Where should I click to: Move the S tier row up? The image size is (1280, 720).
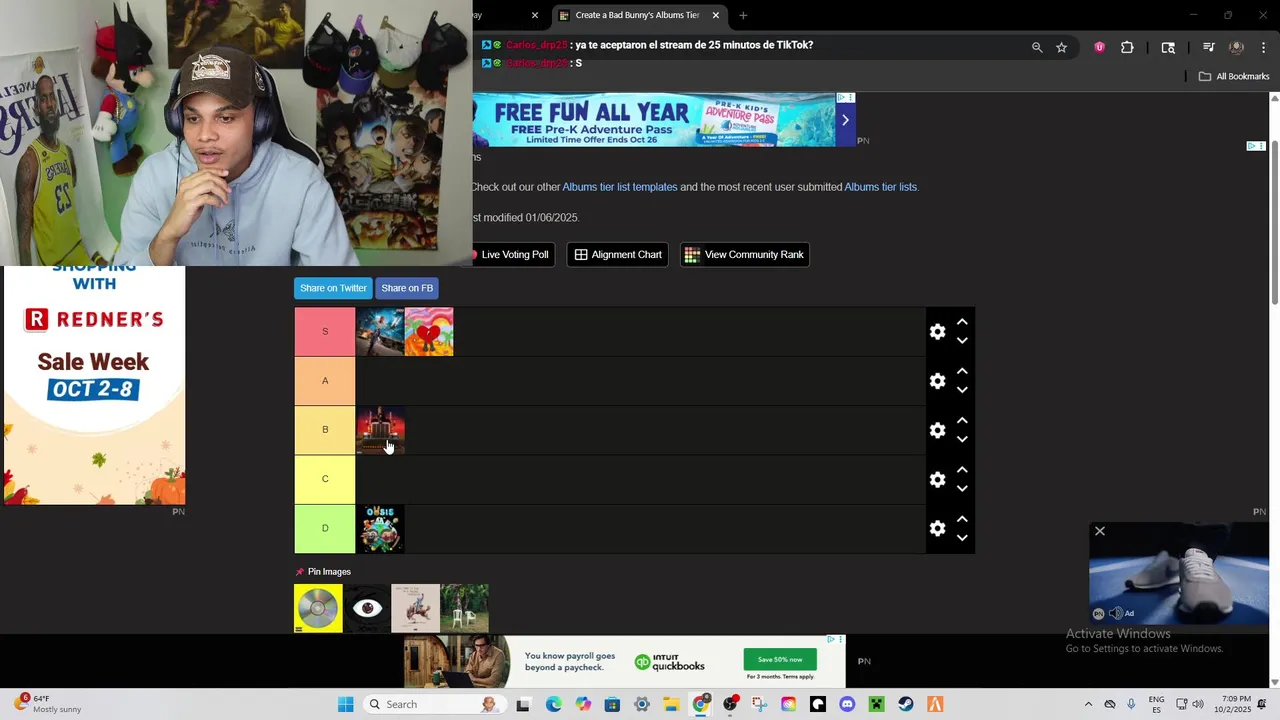click(962, 322)
